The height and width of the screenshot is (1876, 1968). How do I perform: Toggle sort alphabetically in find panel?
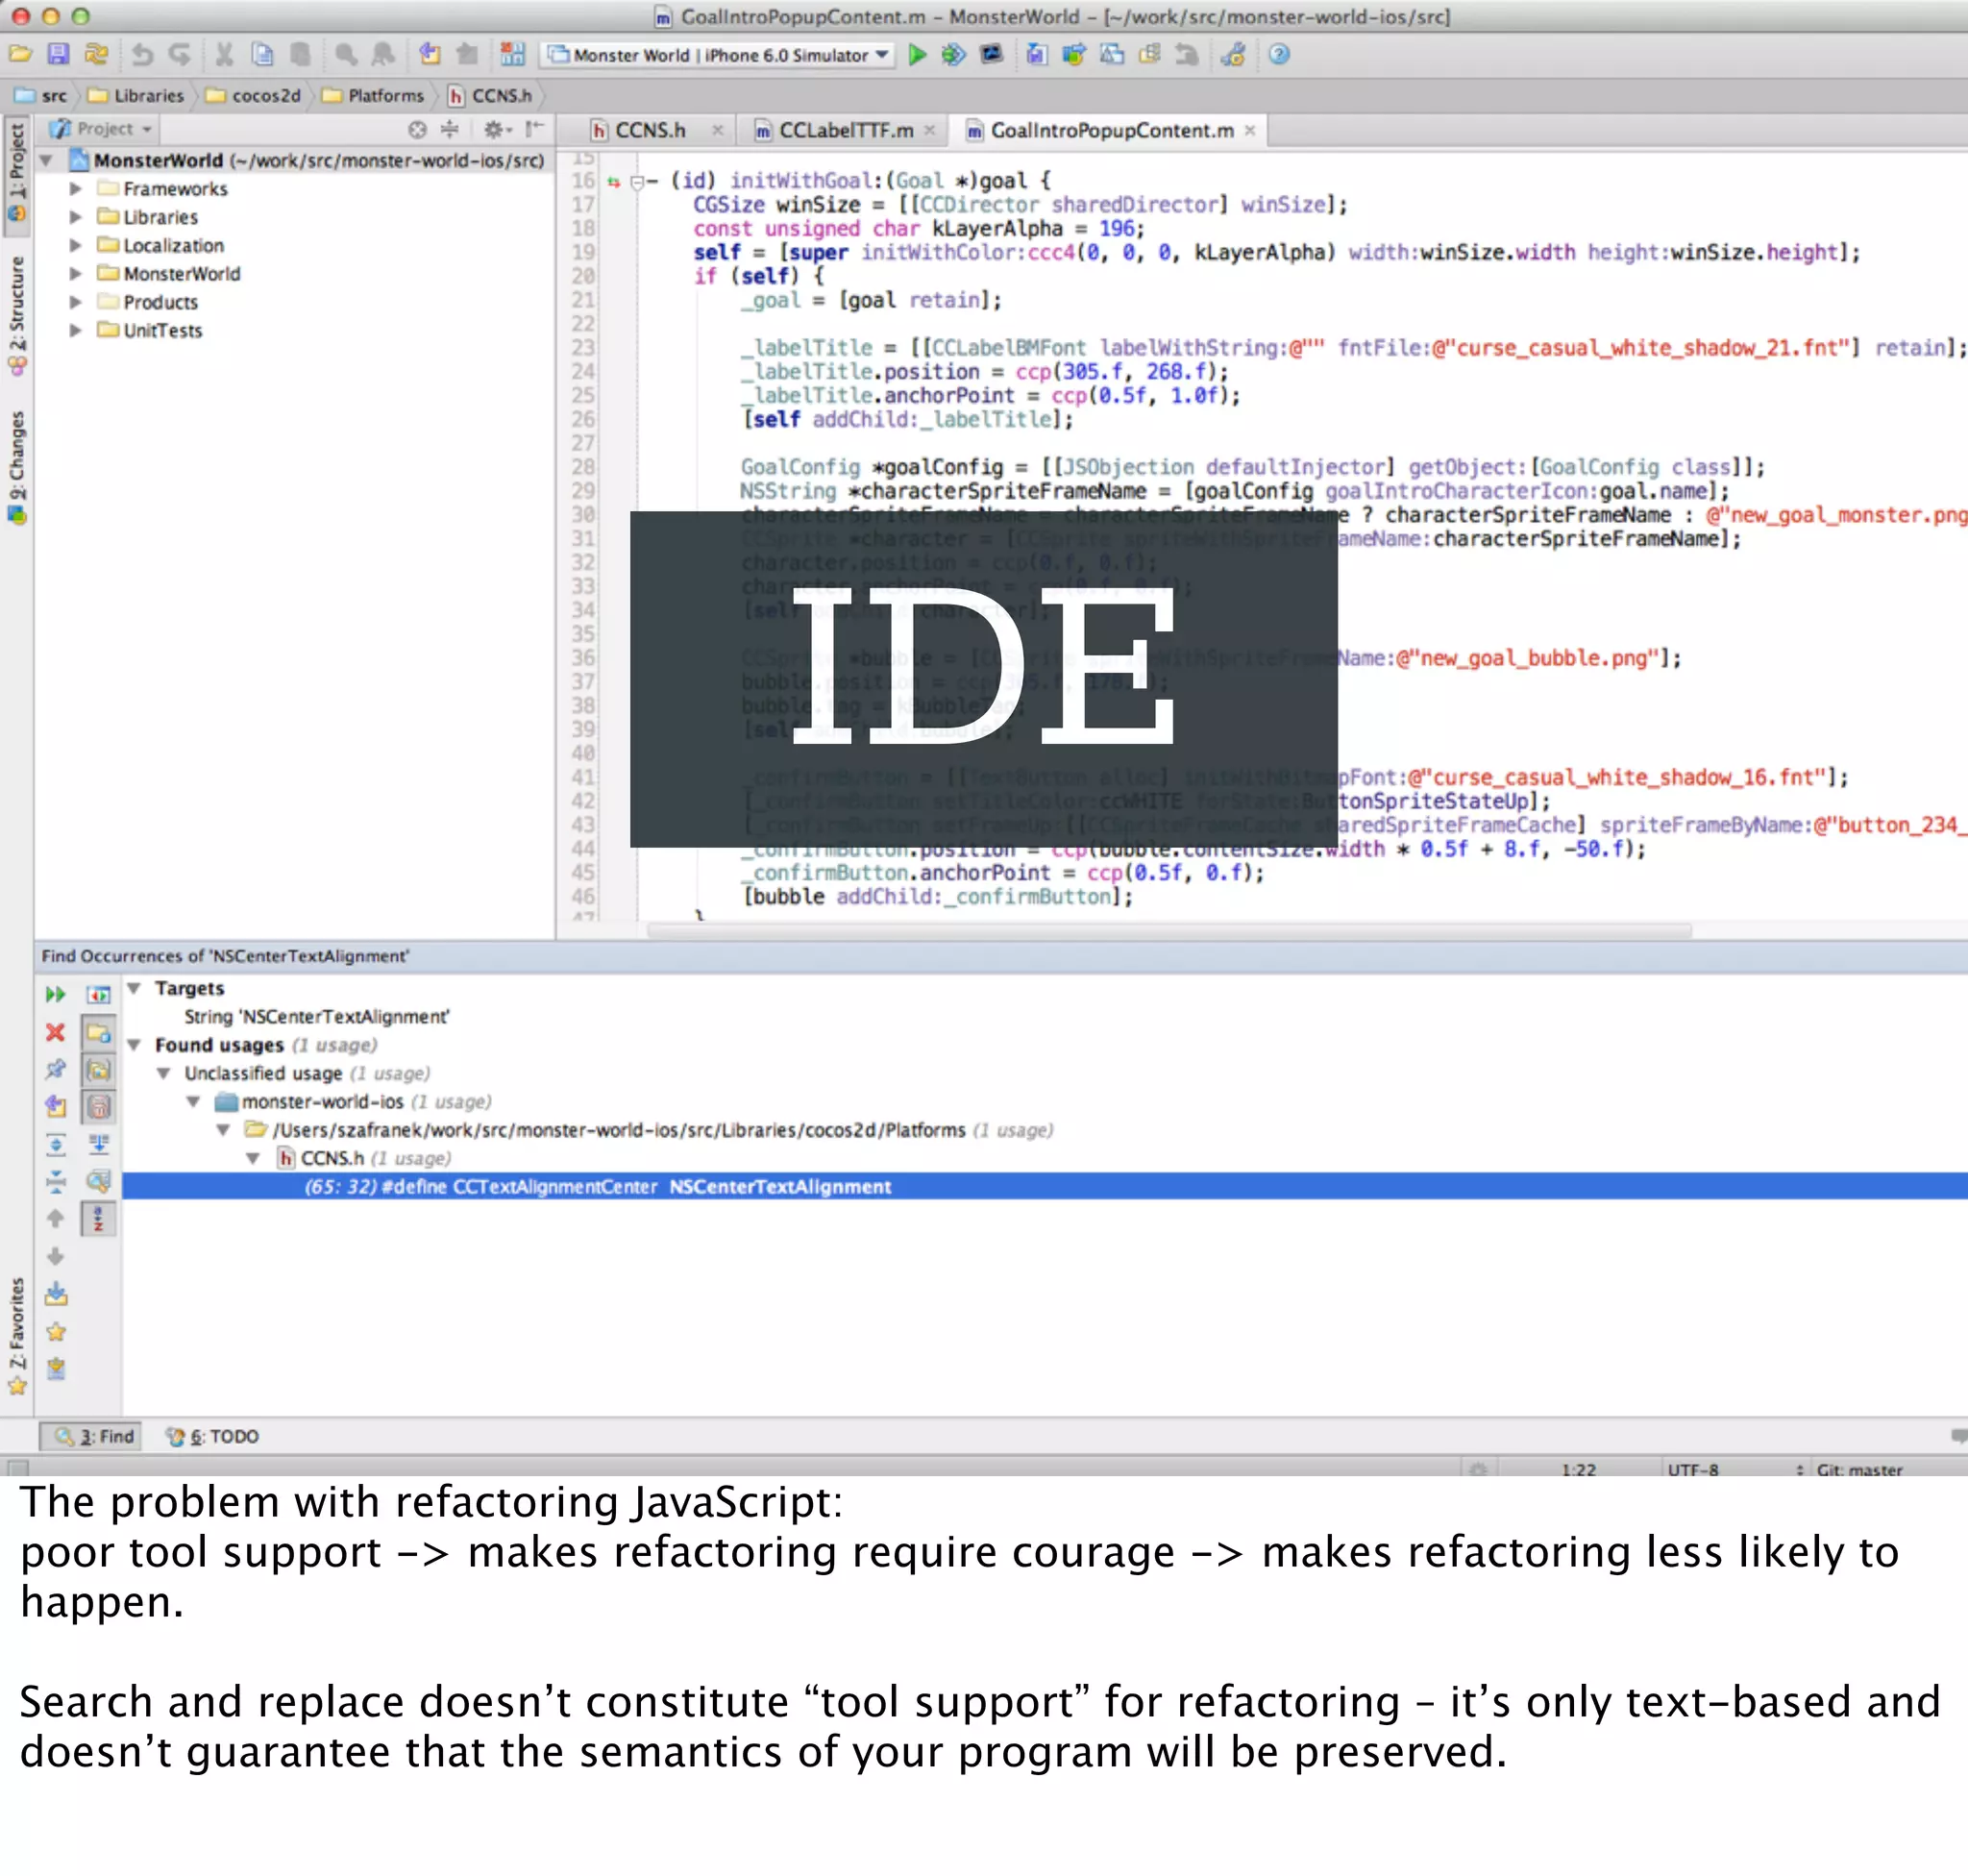point(98,1219)
